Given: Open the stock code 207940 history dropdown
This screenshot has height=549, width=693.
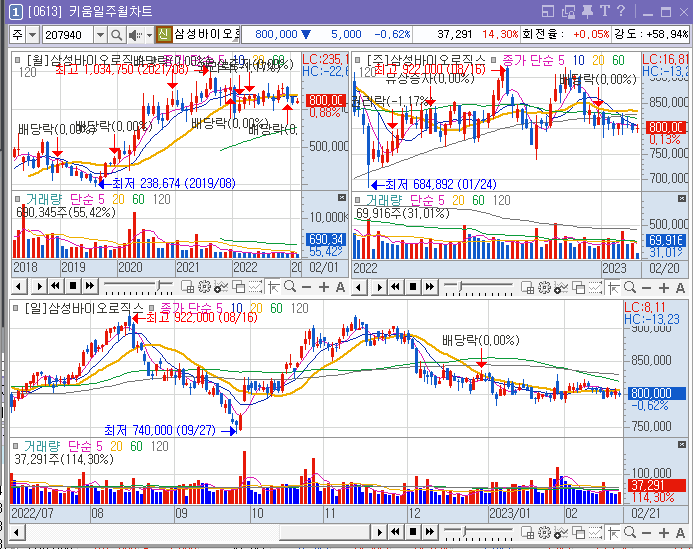Looking at the screenshot, I should [x=100, y=34].
